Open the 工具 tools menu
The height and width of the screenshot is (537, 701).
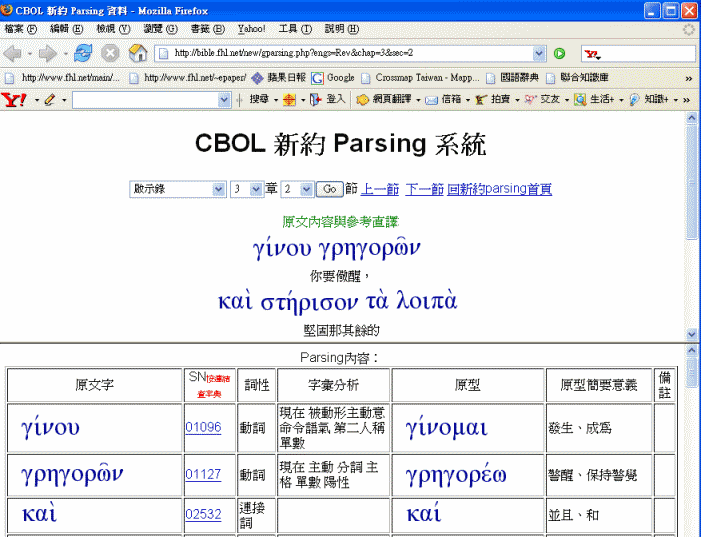point(294,29)
